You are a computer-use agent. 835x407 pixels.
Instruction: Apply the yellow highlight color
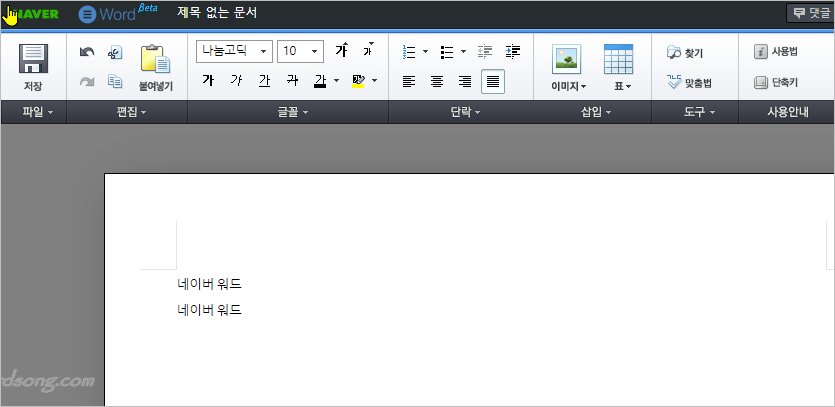pos(358,80)
